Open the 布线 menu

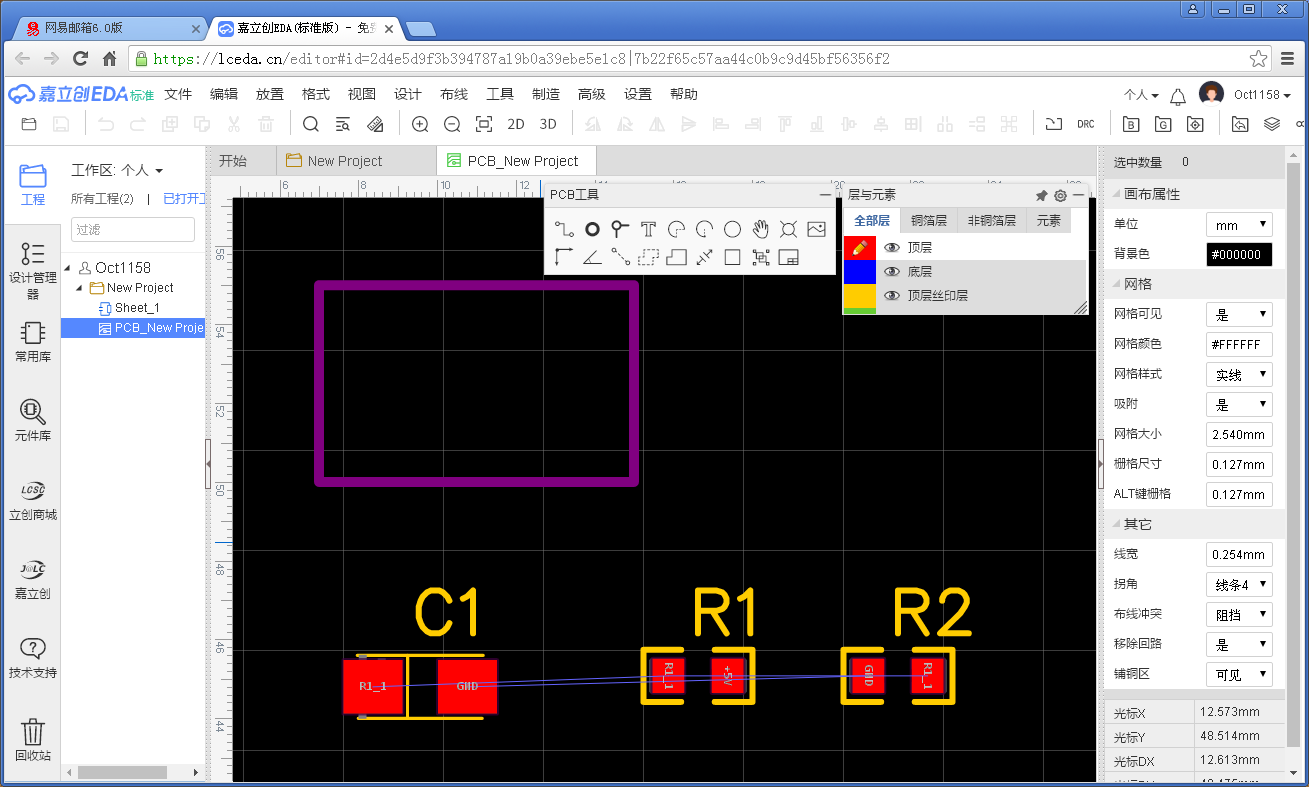pyautogui.click(x=454, y=94)
